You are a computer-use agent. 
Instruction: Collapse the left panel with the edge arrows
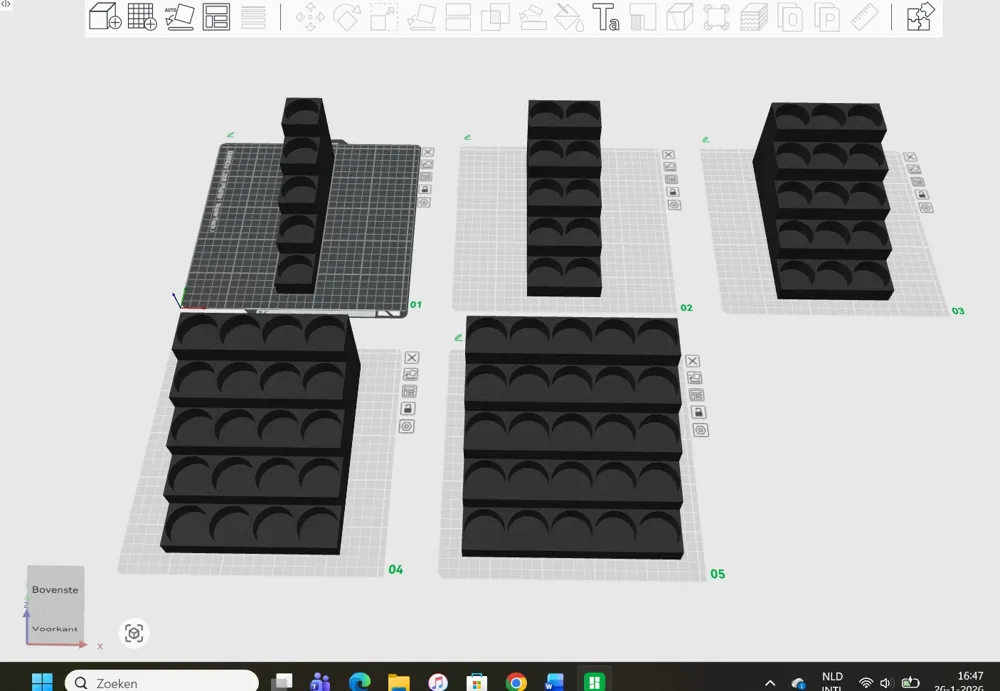7,6
